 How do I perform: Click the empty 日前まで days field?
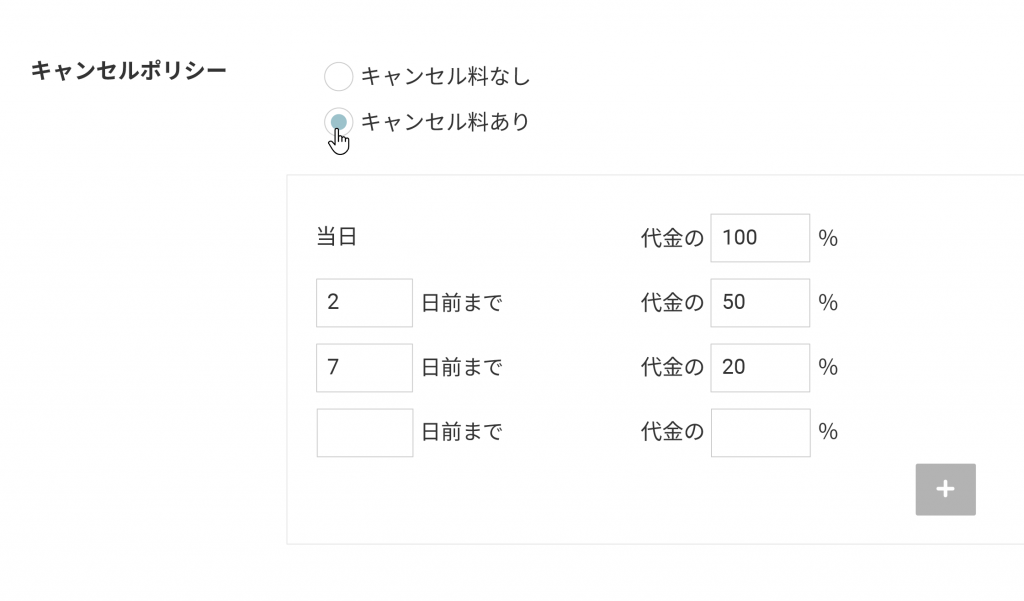point(364,432)
